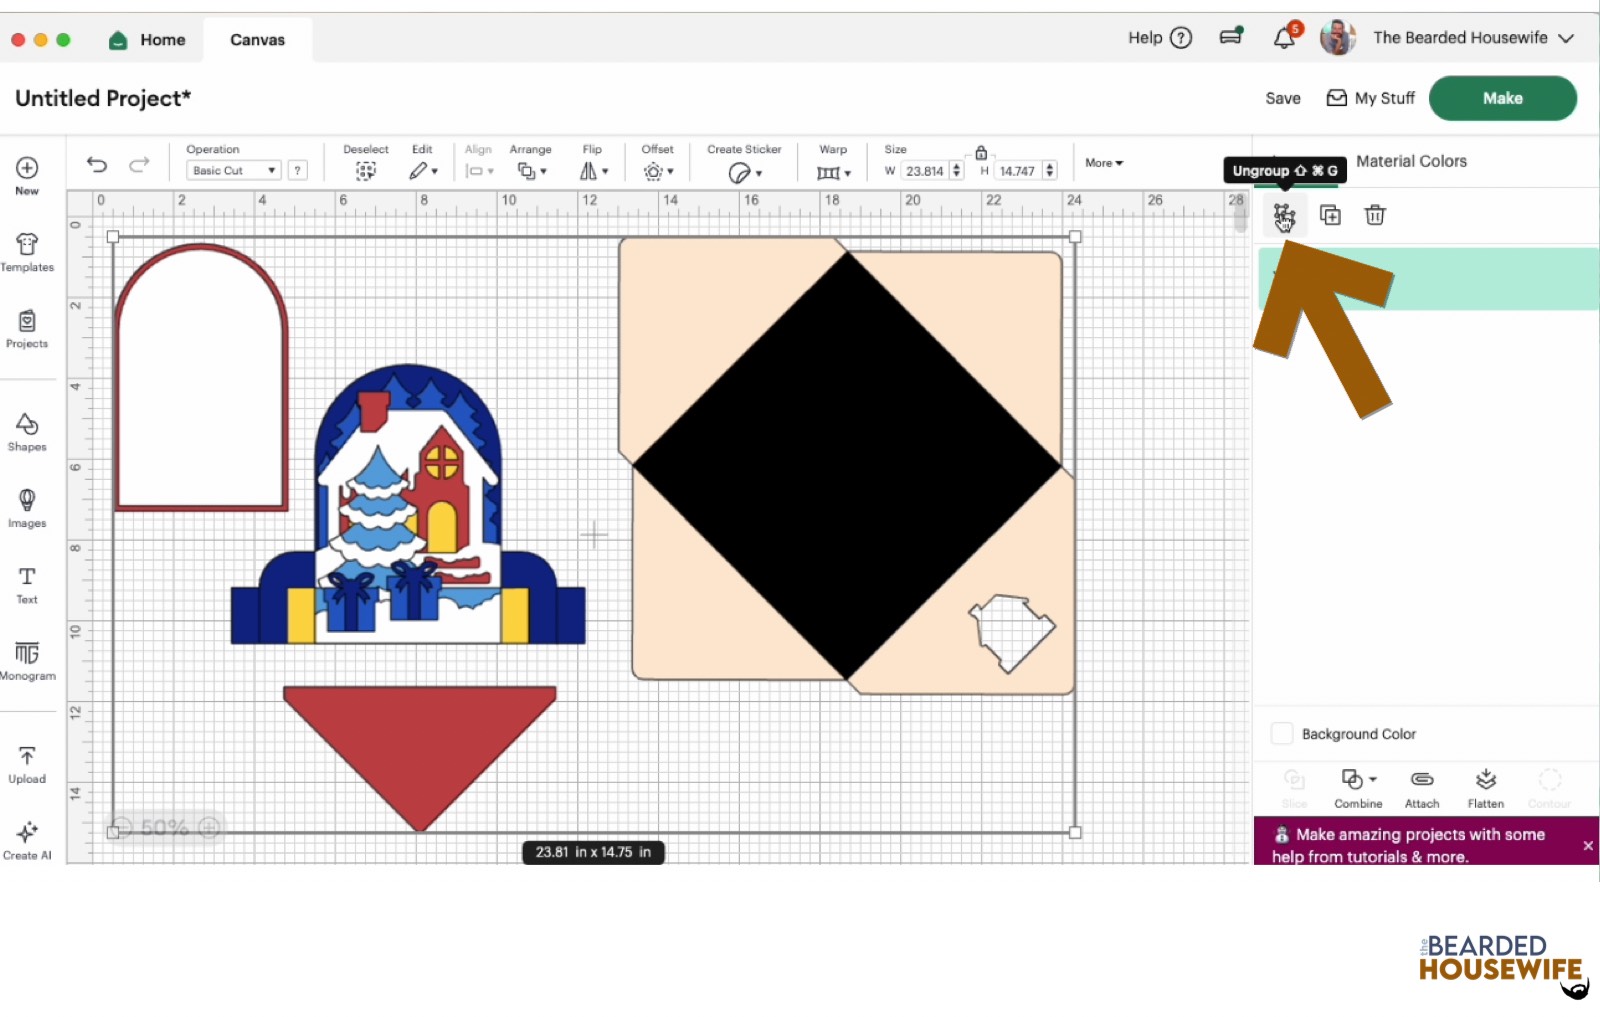Enable the Background Color checkbox

click(1281, 733)
